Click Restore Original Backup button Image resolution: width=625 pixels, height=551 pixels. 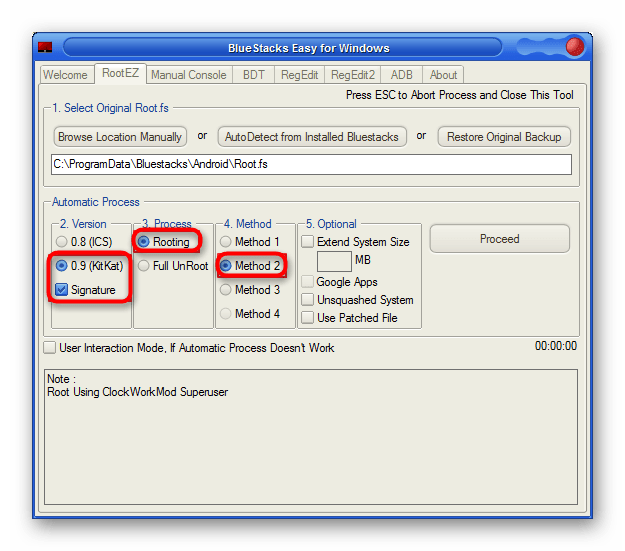pos(504,137)
